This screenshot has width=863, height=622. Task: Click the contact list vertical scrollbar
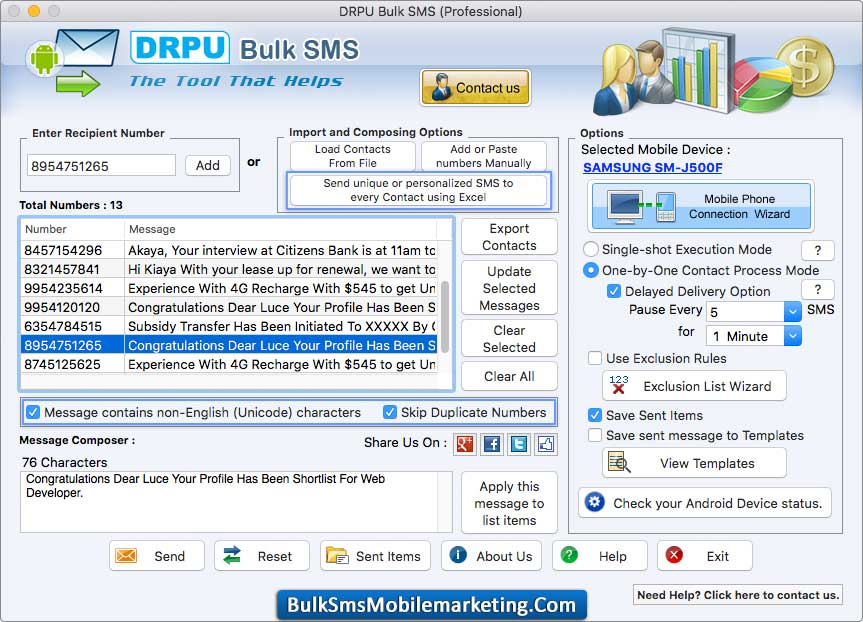click(x=445, y=317)
